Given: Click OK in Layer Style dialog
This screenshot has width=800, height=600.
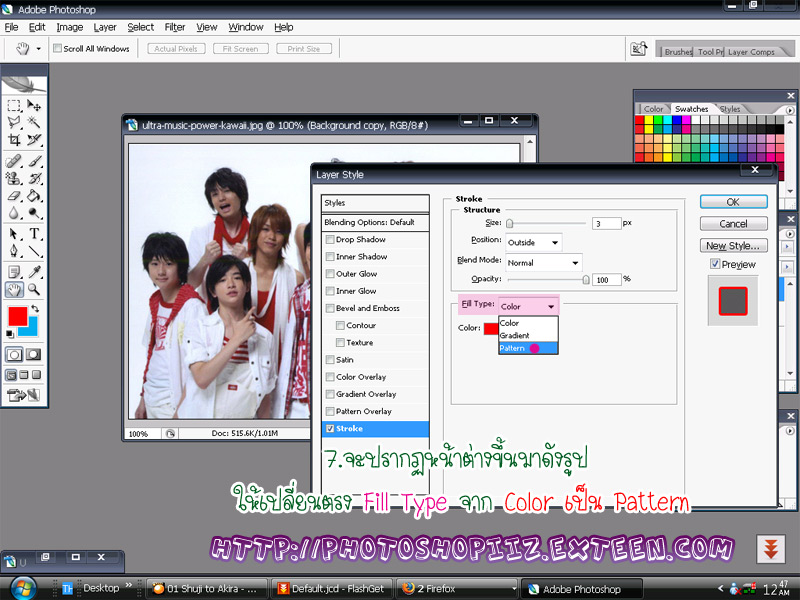Looking at the screenshot, I should (x=732, y=202).
